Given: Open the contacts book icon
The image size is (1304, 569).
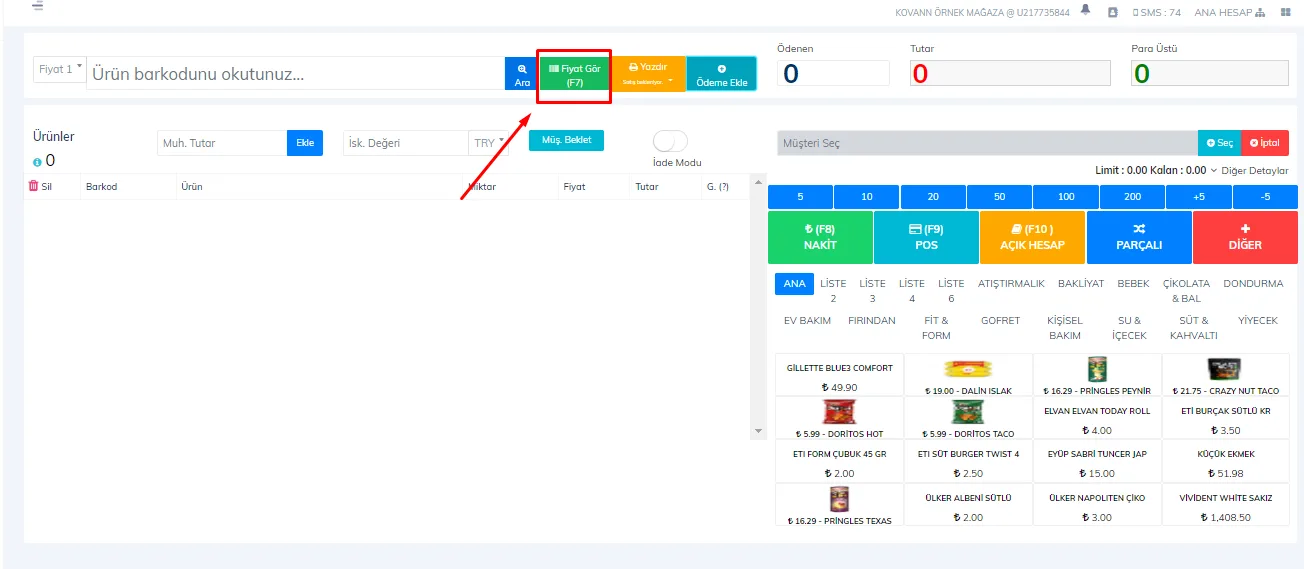Looking at the screenshot, I should (x=1113, y=12).
